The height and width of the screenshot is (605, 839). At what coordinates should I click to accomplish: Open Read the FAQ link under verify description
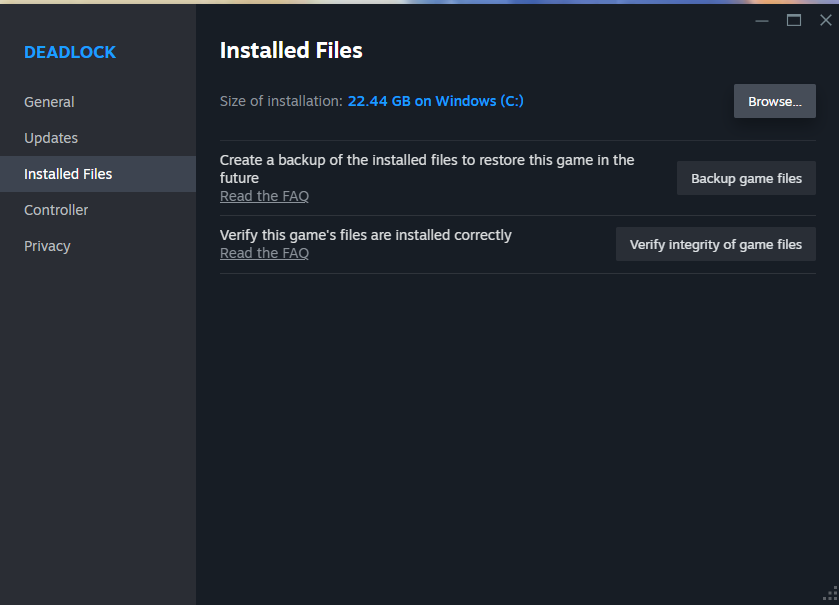pyautogui.click(x=264, y=253)
